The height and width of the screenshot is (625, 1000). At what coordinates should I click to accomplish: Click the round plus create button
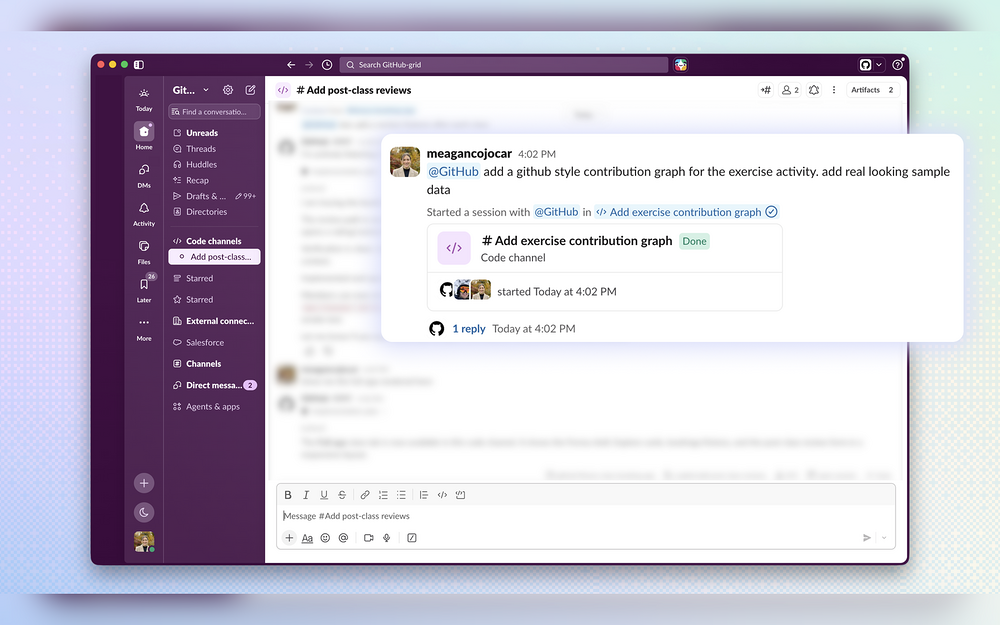[144, 483]
